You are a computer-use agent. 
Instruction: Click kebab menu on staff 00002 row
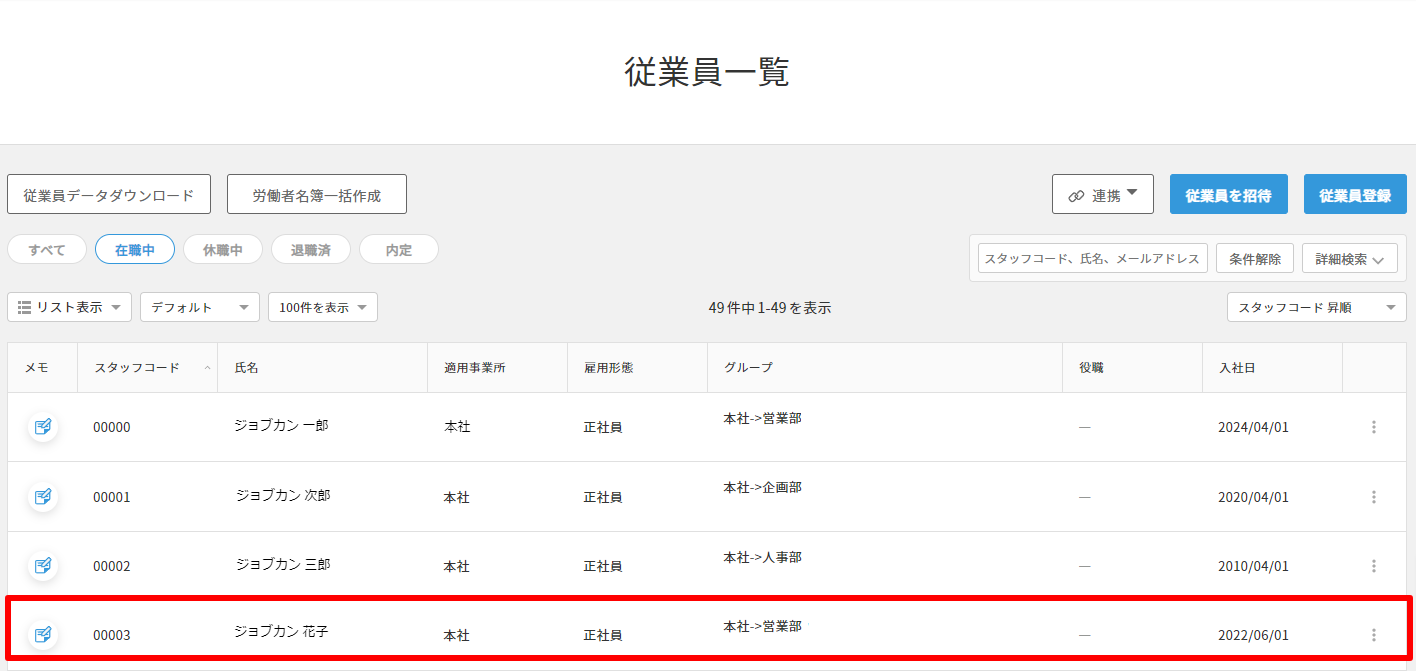coord(1373,566)
